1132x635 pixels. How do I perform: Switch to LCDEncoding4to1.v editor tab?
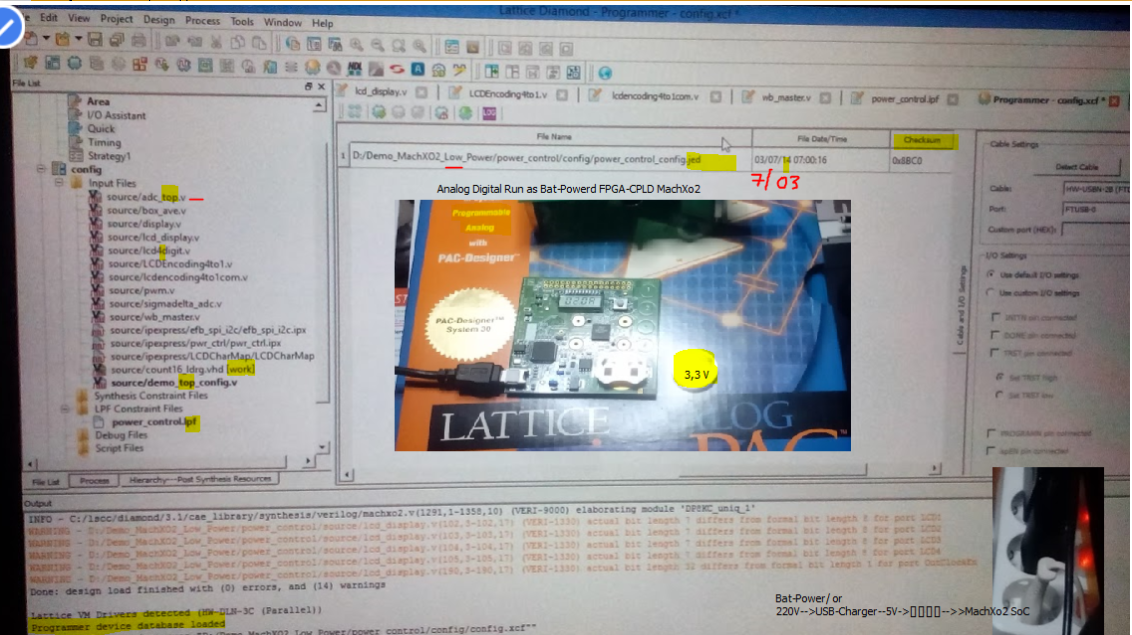click(x=508, y=94)
